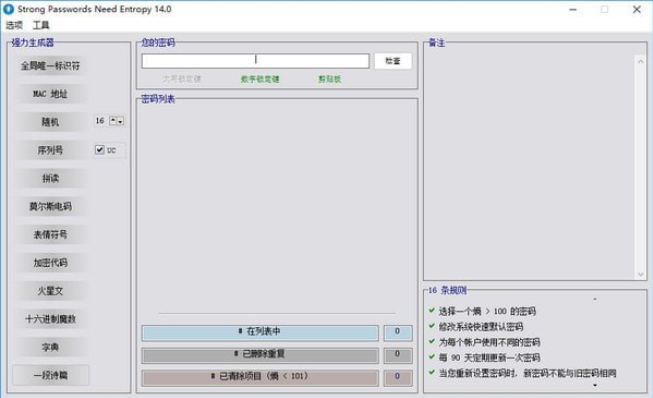653x398 pixels.
Task: Click the 莫尔斯电码 Morse code button
Action: click(x=50, y=206)
